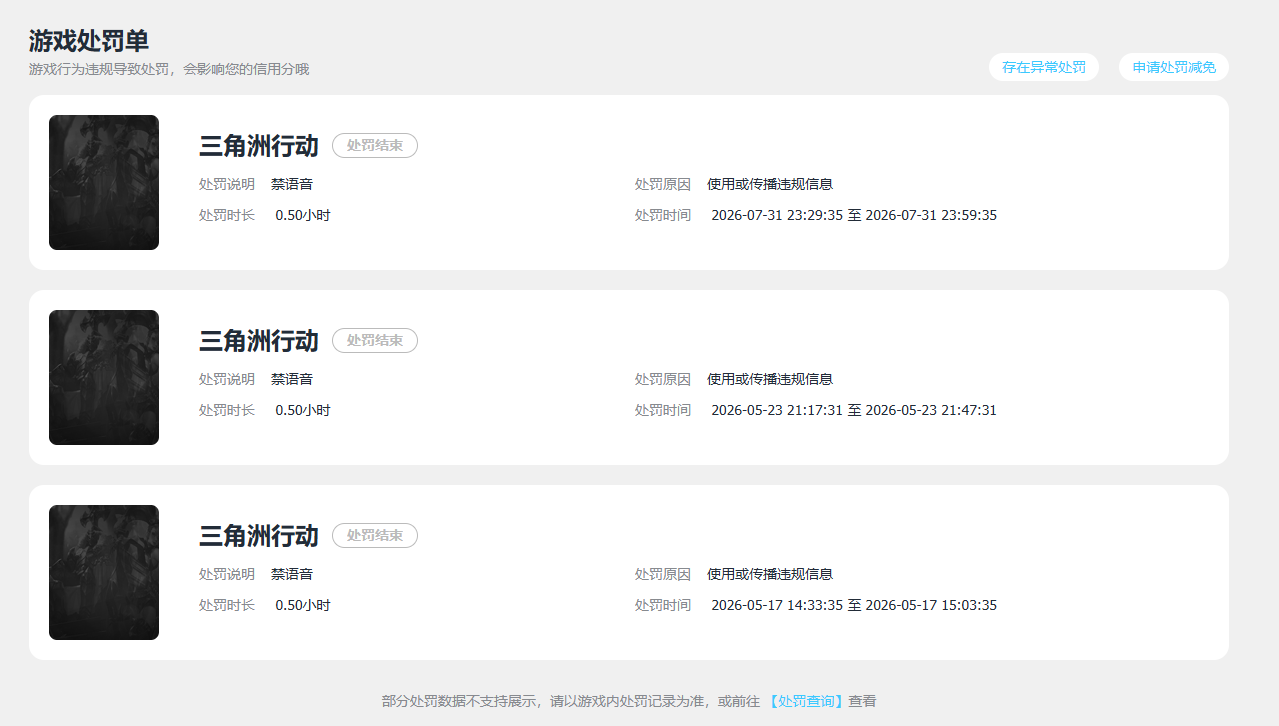The image size is (1279, 726).
Task: Open game thumbnail of the 2026-05-17 penalty card
Action: (x=104, y=572)
